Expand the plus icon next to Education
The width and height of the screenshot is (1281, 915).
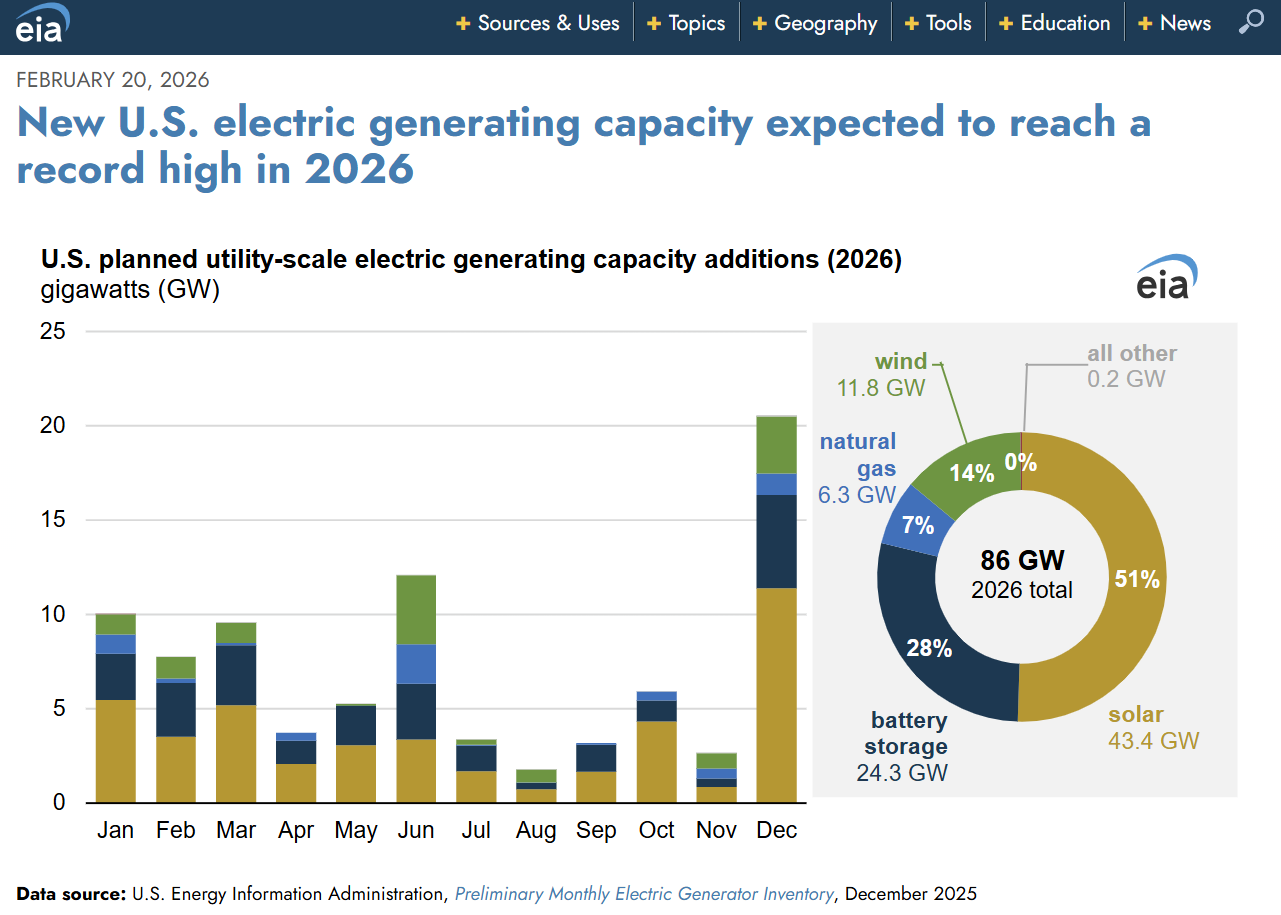[1005, 23]
